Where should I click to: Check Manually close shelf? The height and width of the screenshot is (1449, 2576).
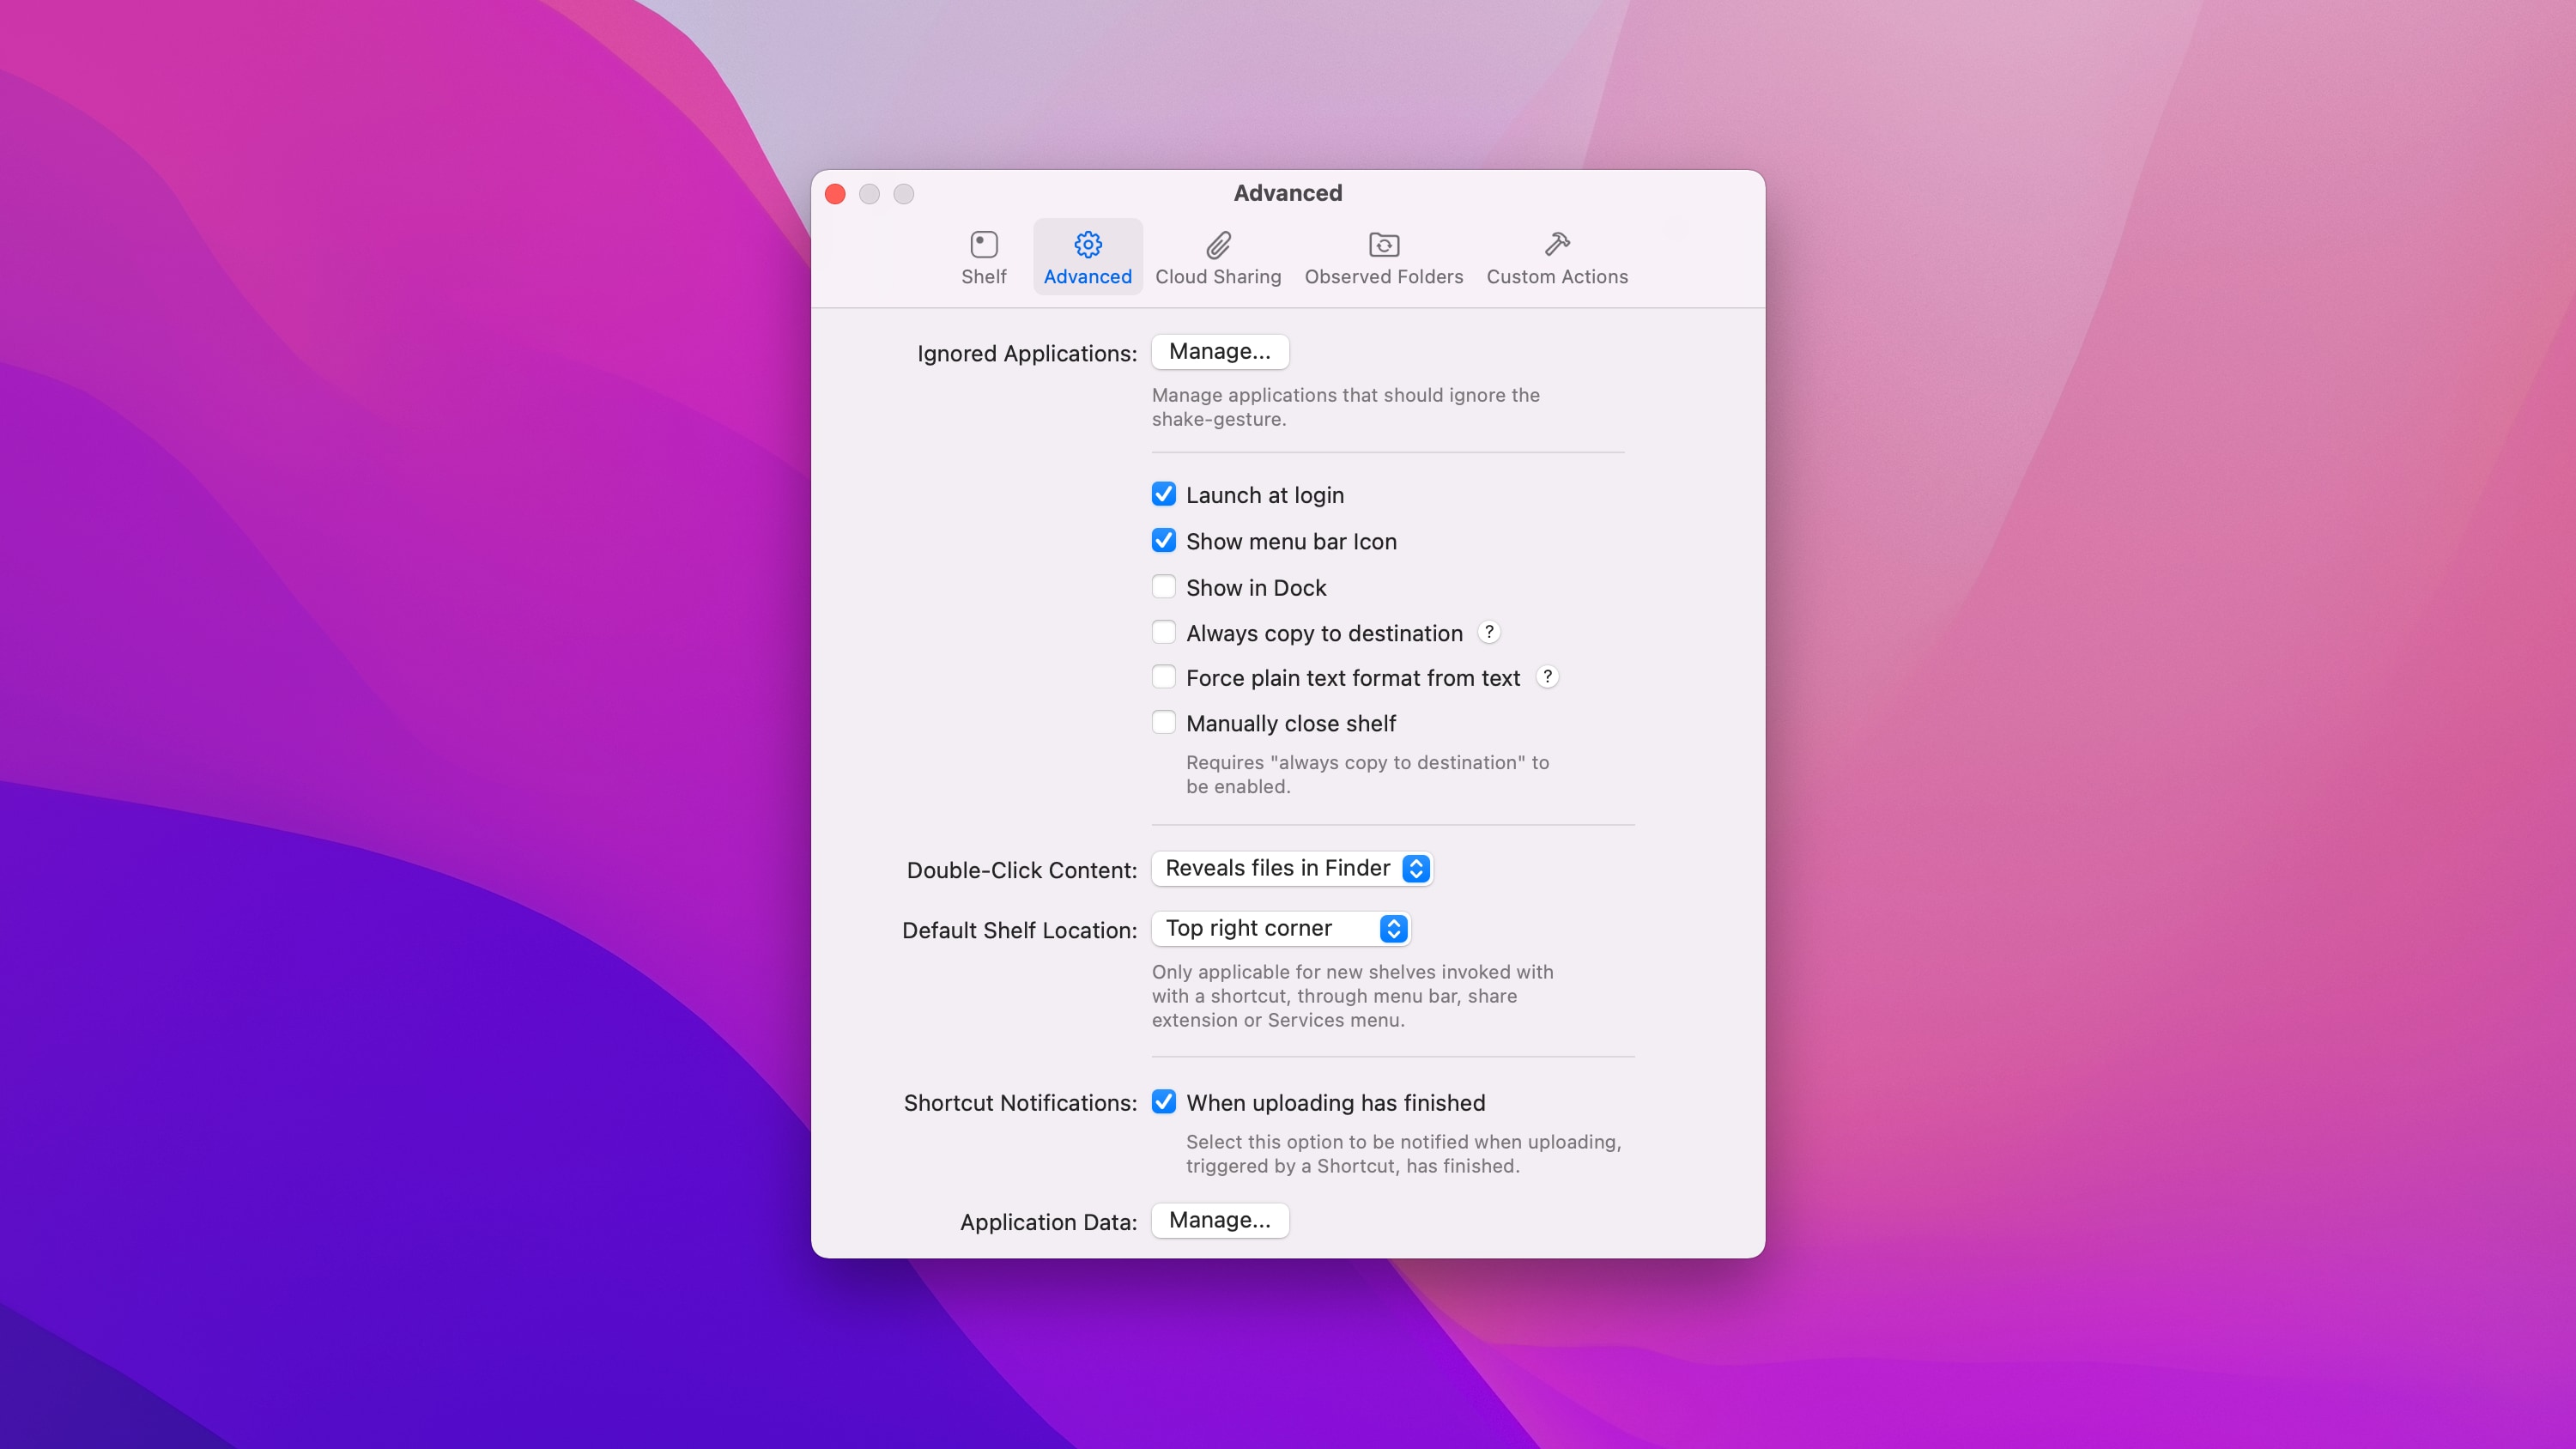1164,722
